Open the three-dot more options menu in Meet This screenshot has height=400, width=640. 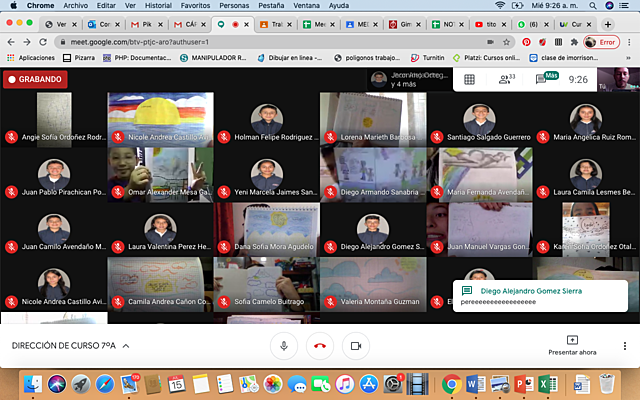[x=624, y=346]
